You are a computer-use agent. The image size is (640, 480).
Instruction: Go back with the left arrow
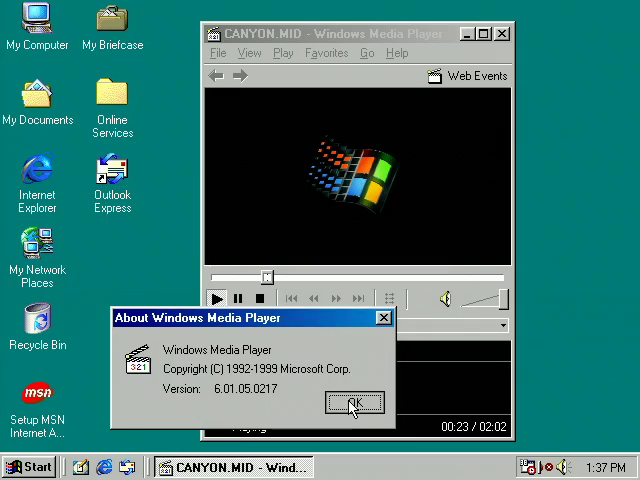216,76
